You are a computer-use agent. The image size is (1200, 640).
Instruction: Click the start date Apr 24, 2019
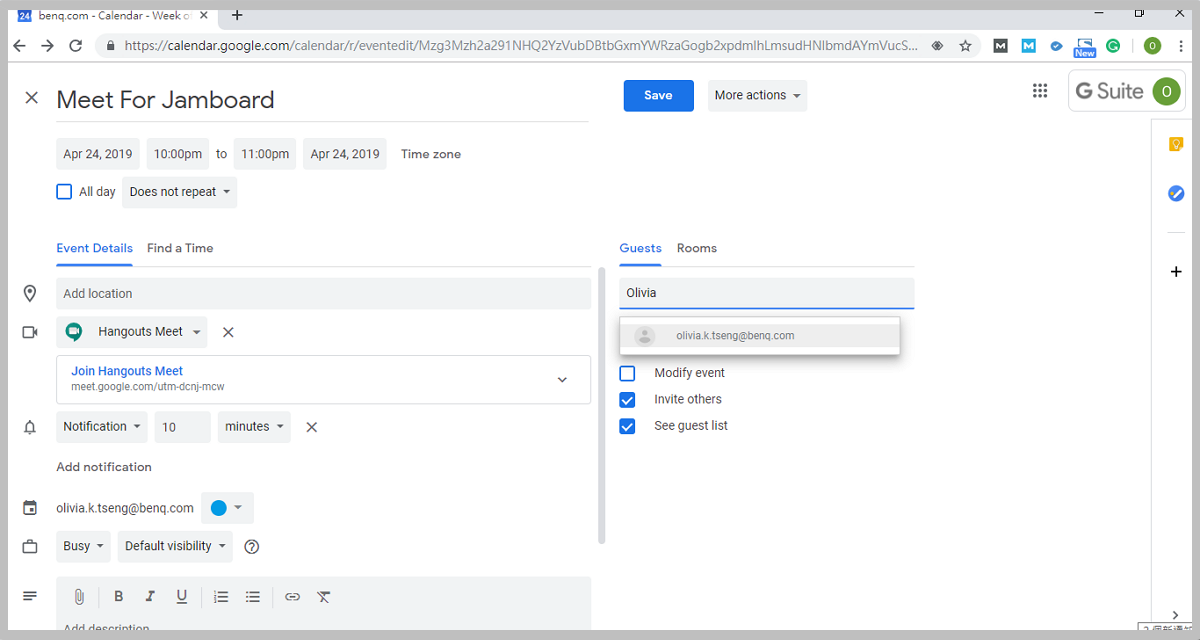coord(98,154)
